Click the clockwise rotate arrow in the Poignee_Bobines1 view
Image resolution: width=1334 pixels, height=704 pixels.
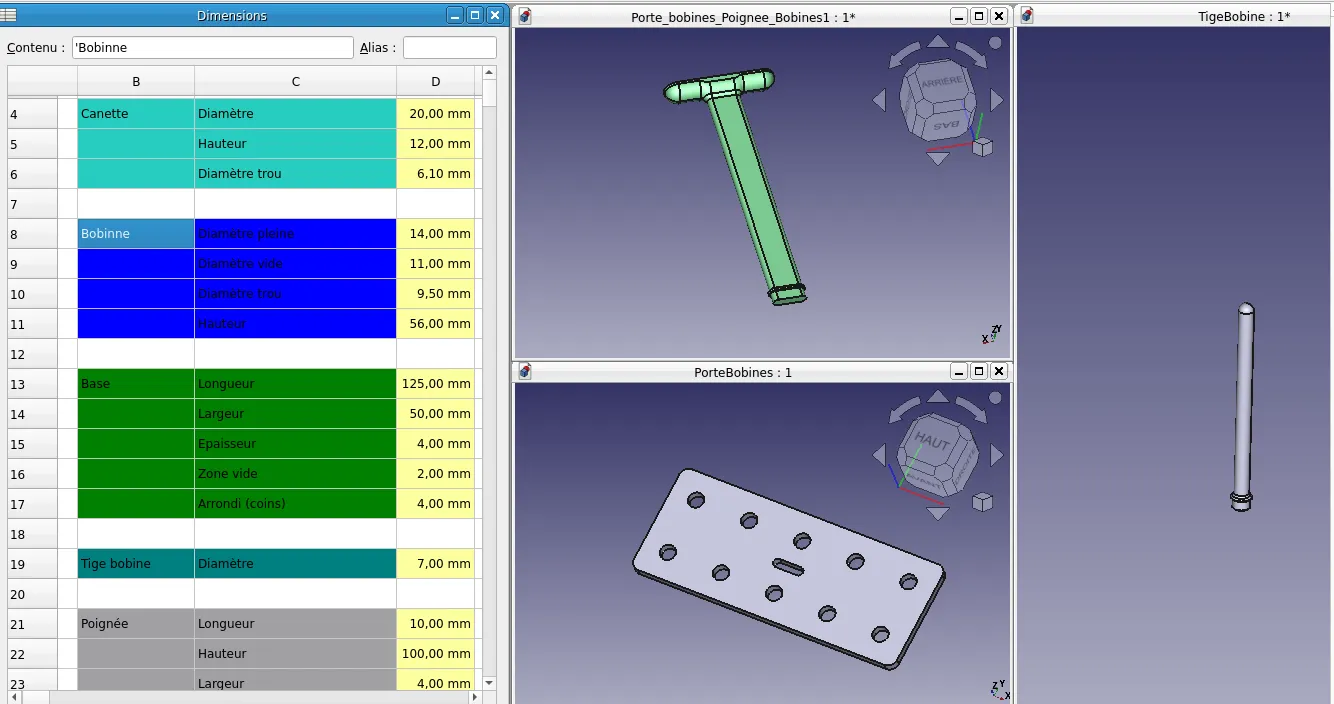[x=971, y=56]
